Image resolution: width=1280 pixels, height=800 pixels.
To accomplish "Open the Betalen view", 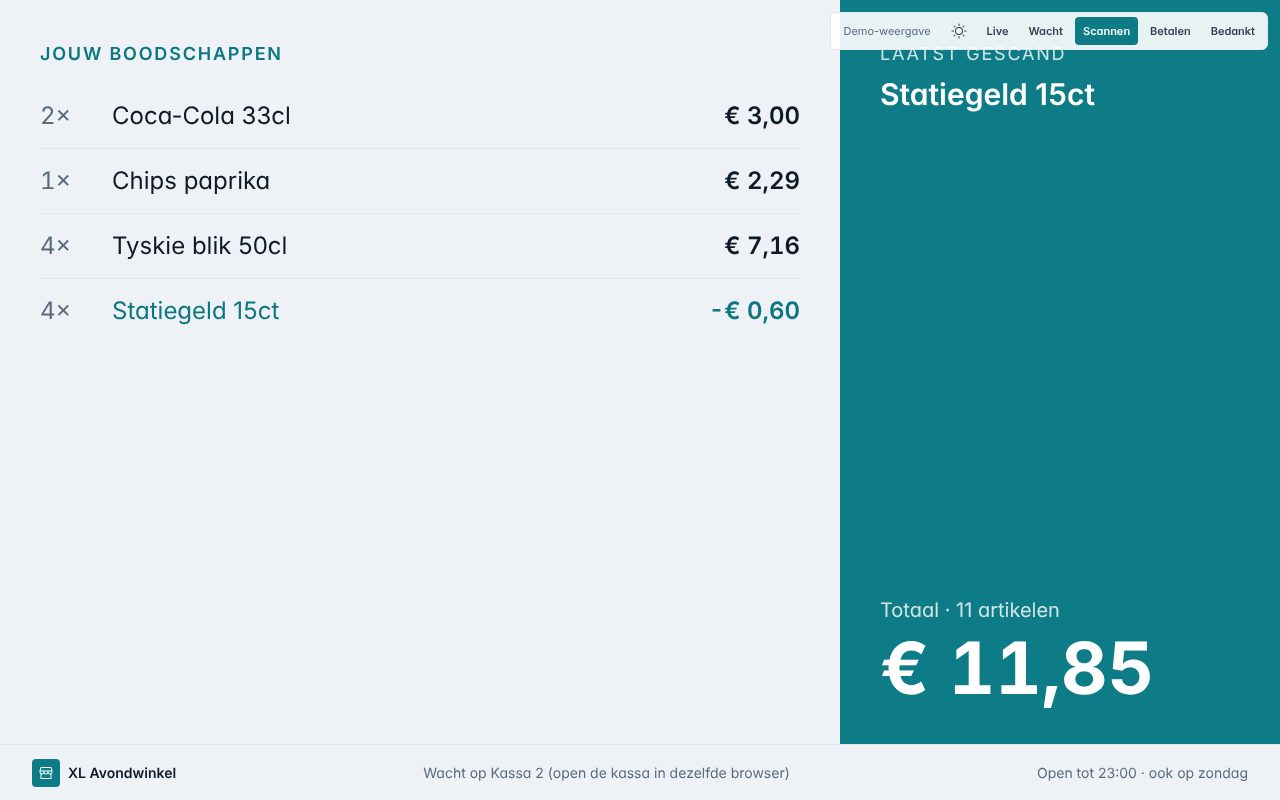I will coord(1170,31).
